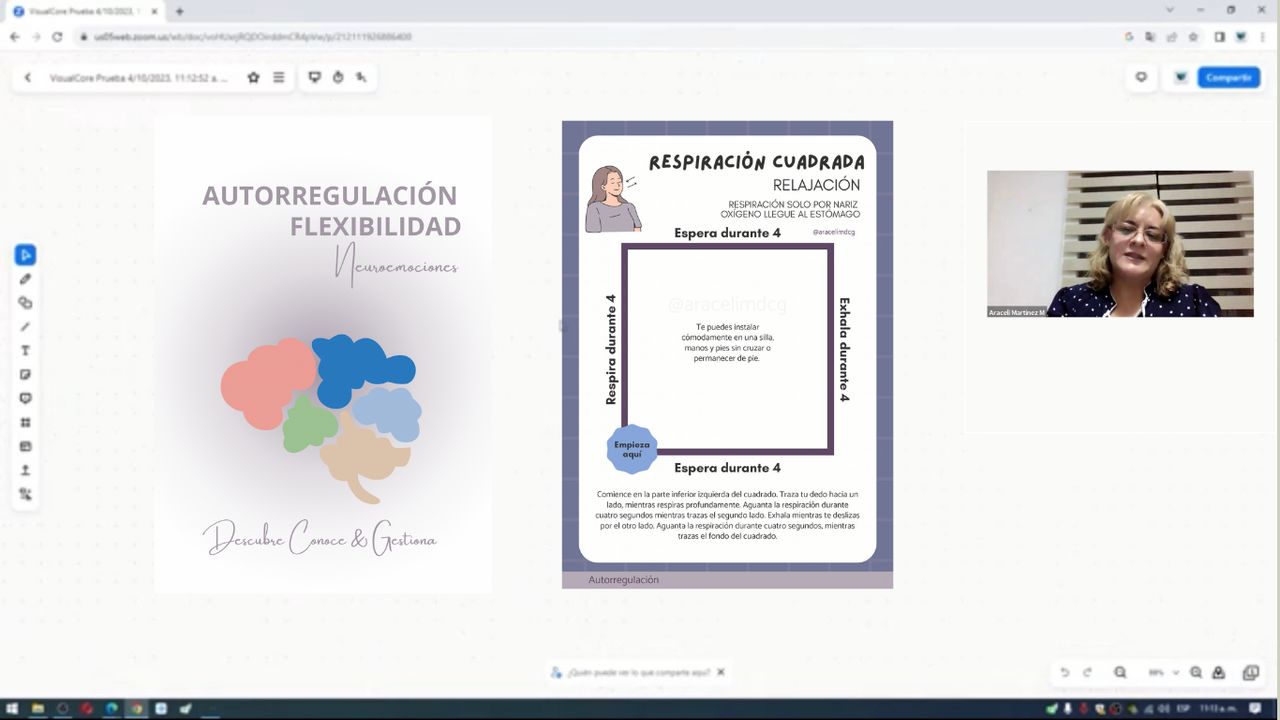This screenshot has height=720, width=1280.
Task: Select the text tool
Action: [x=25, y=351]
